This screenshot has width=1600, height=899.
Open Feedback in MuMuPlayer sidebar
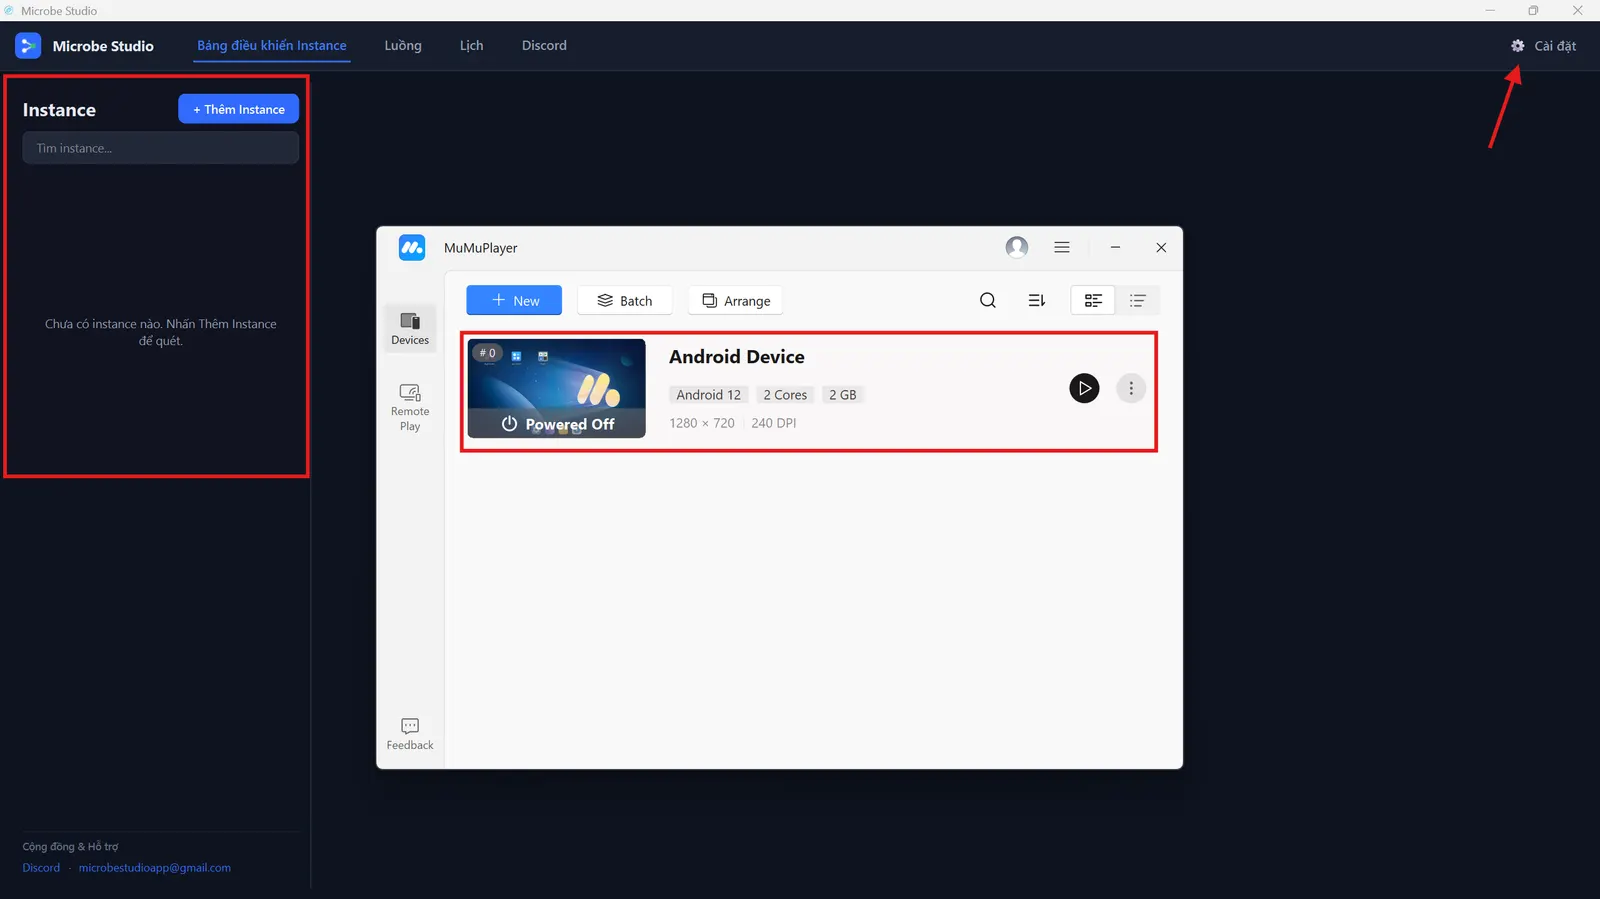click(410, 734)
